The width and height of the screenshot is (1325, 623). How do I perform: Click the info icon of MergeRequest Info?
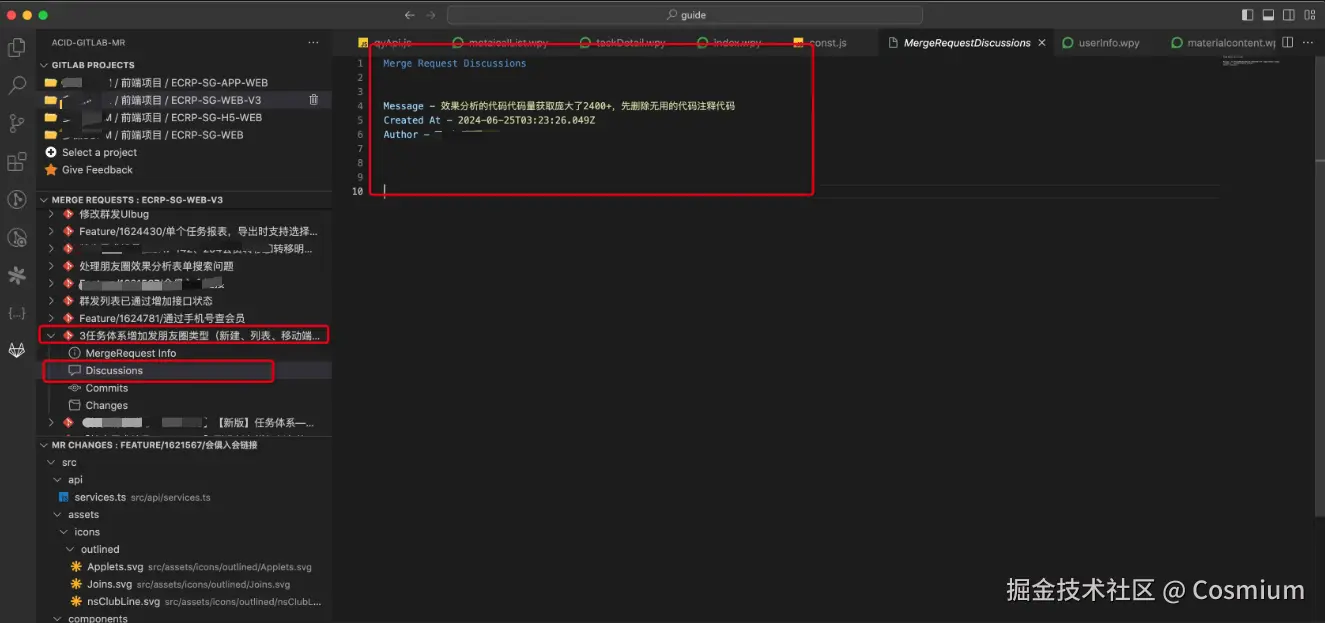pyautogui.click(x=74, y=353)
